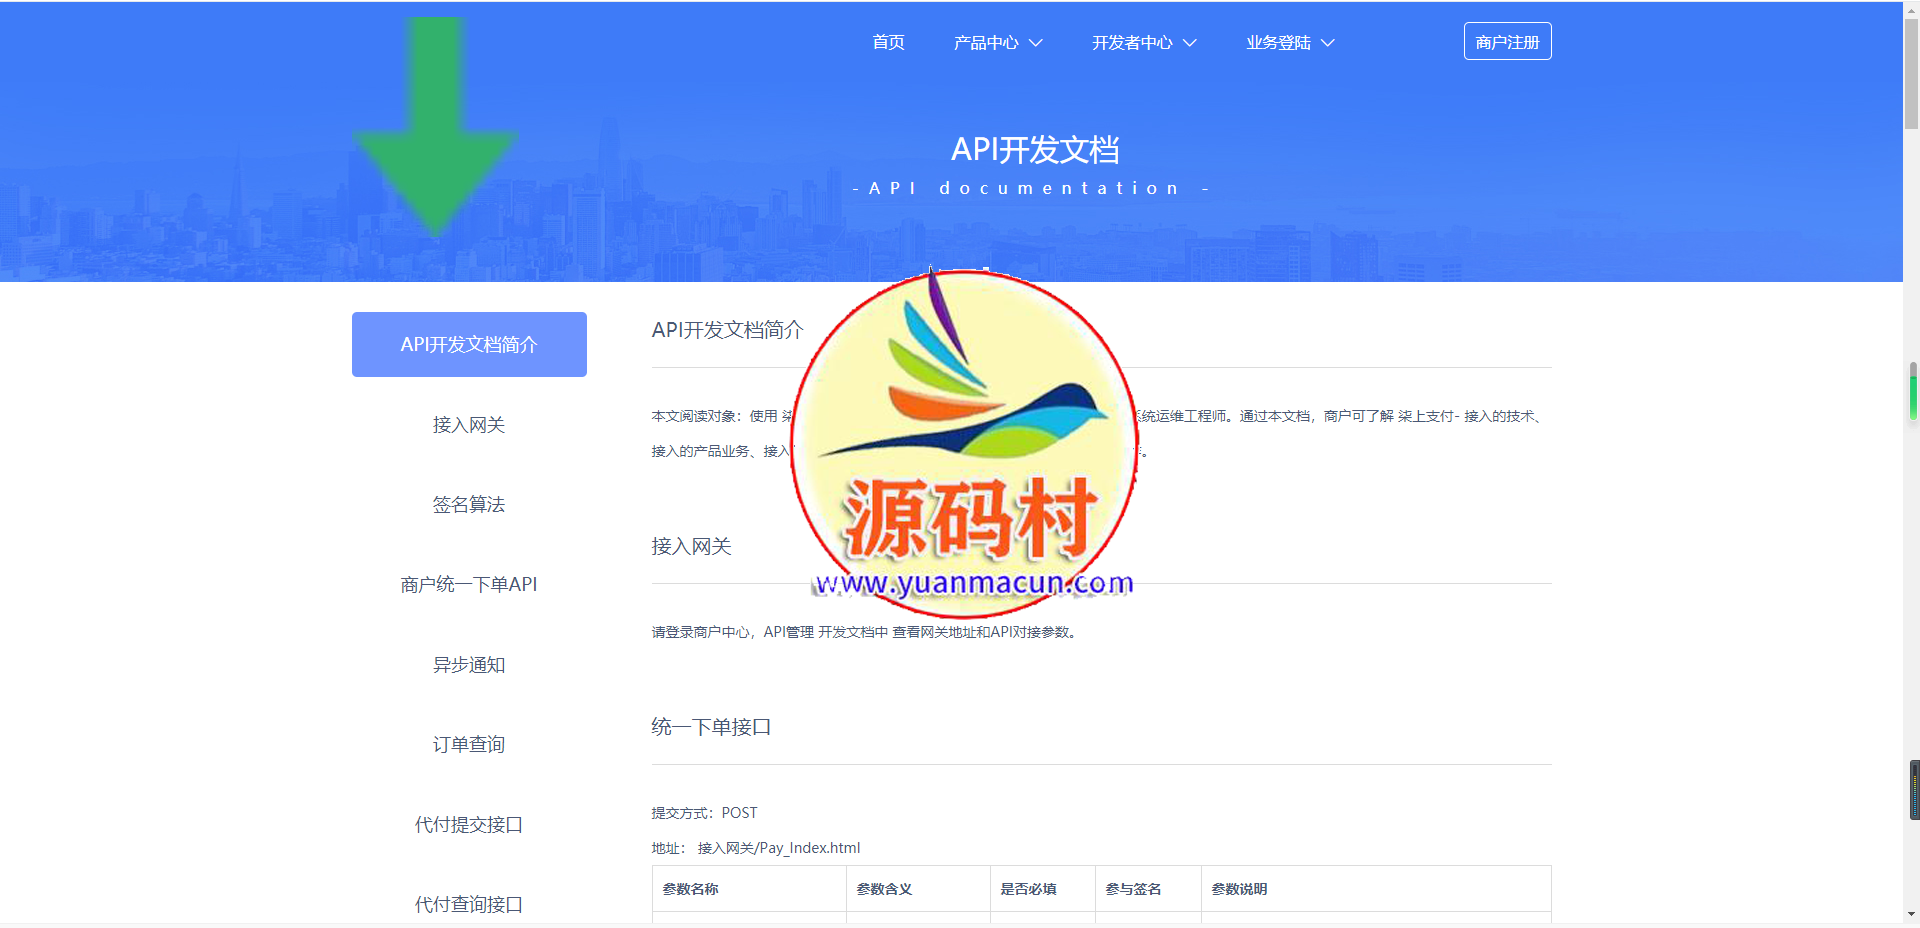Click the www.yuanmacun.com watermark text
The width and height of the screenshot is (1920, 928).
coord(973,583)
